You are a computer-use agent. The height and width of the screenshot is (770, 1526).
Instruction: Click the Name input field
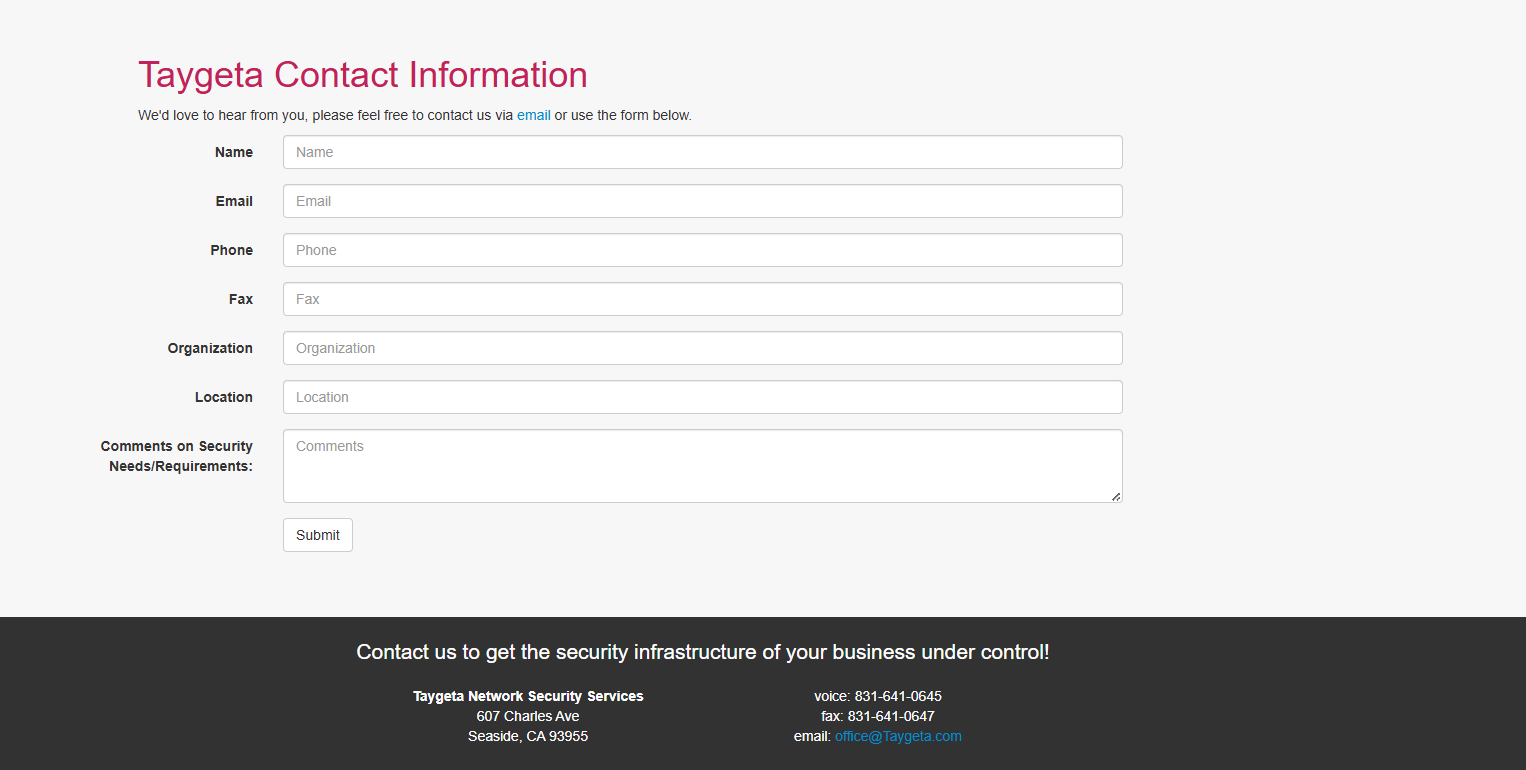[x=702, y=152]
